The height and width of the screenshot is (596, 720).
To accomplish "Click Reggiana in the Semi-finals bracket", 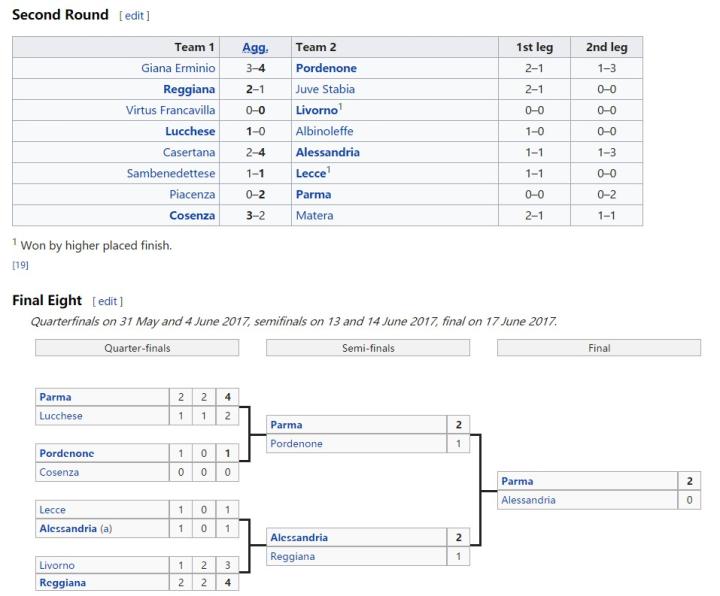I will click(293, 556).
